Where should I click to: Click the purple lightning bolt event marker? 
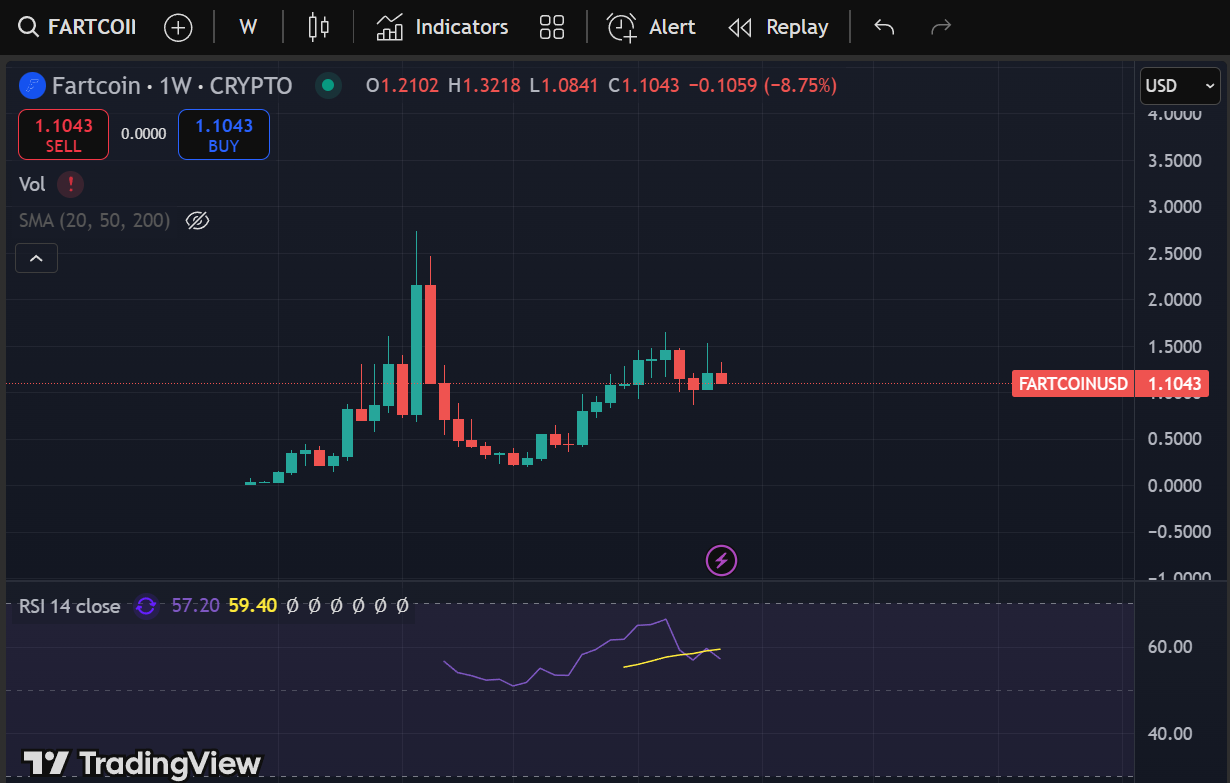721,561
